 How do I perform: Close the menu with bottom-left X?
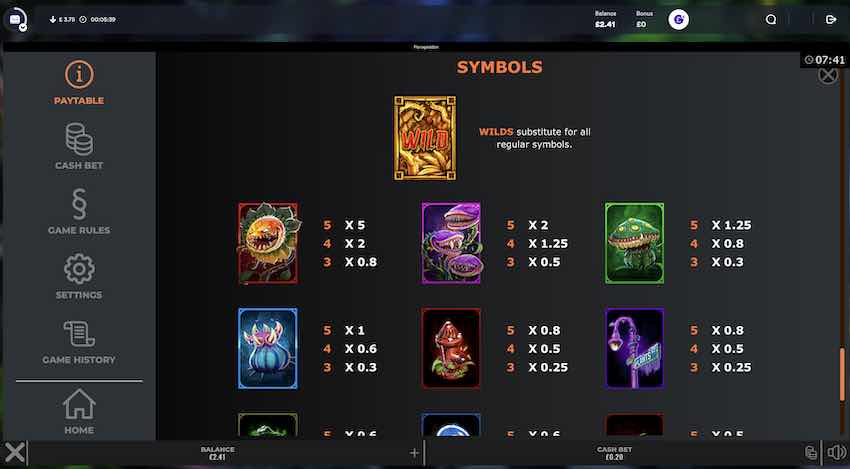pyautogui.click(x=15, y=452)
